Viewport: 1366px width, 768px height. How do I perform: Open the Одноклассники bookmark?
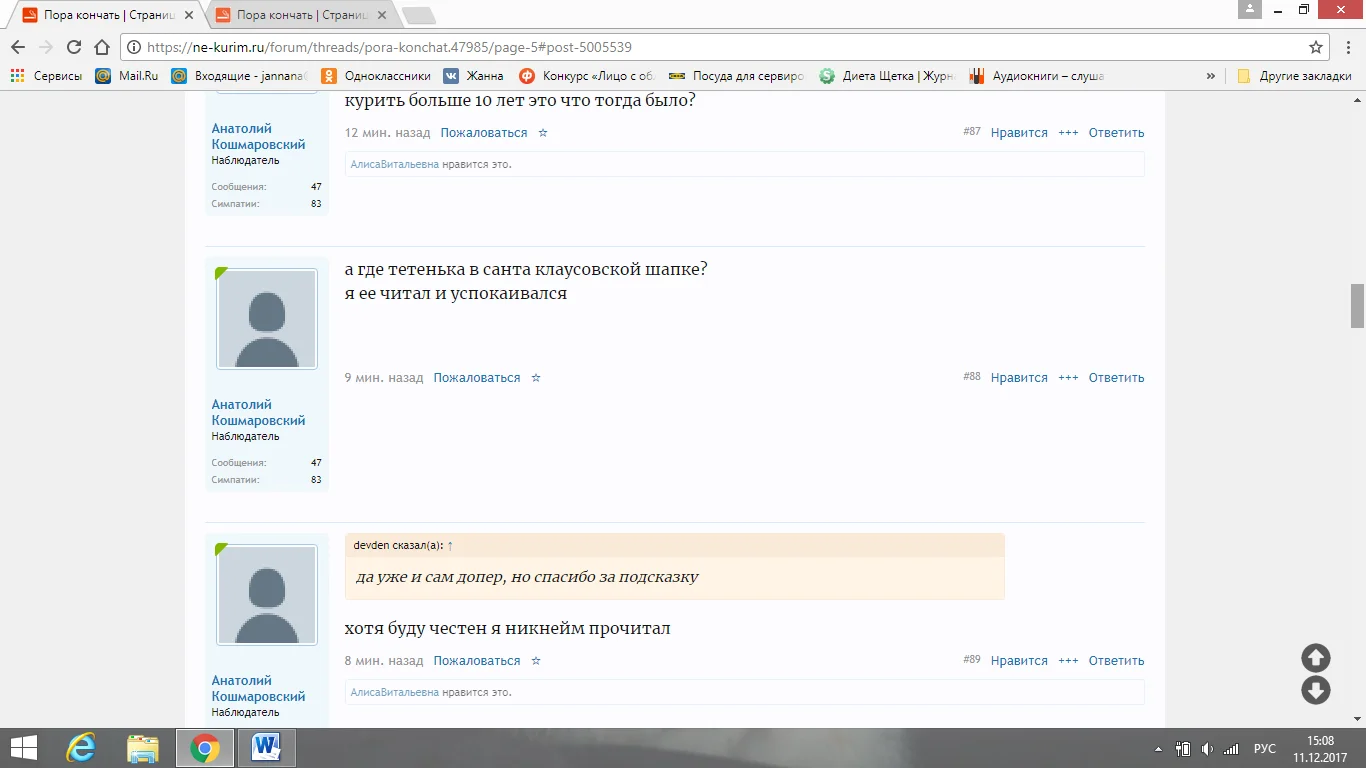point(376,75)
